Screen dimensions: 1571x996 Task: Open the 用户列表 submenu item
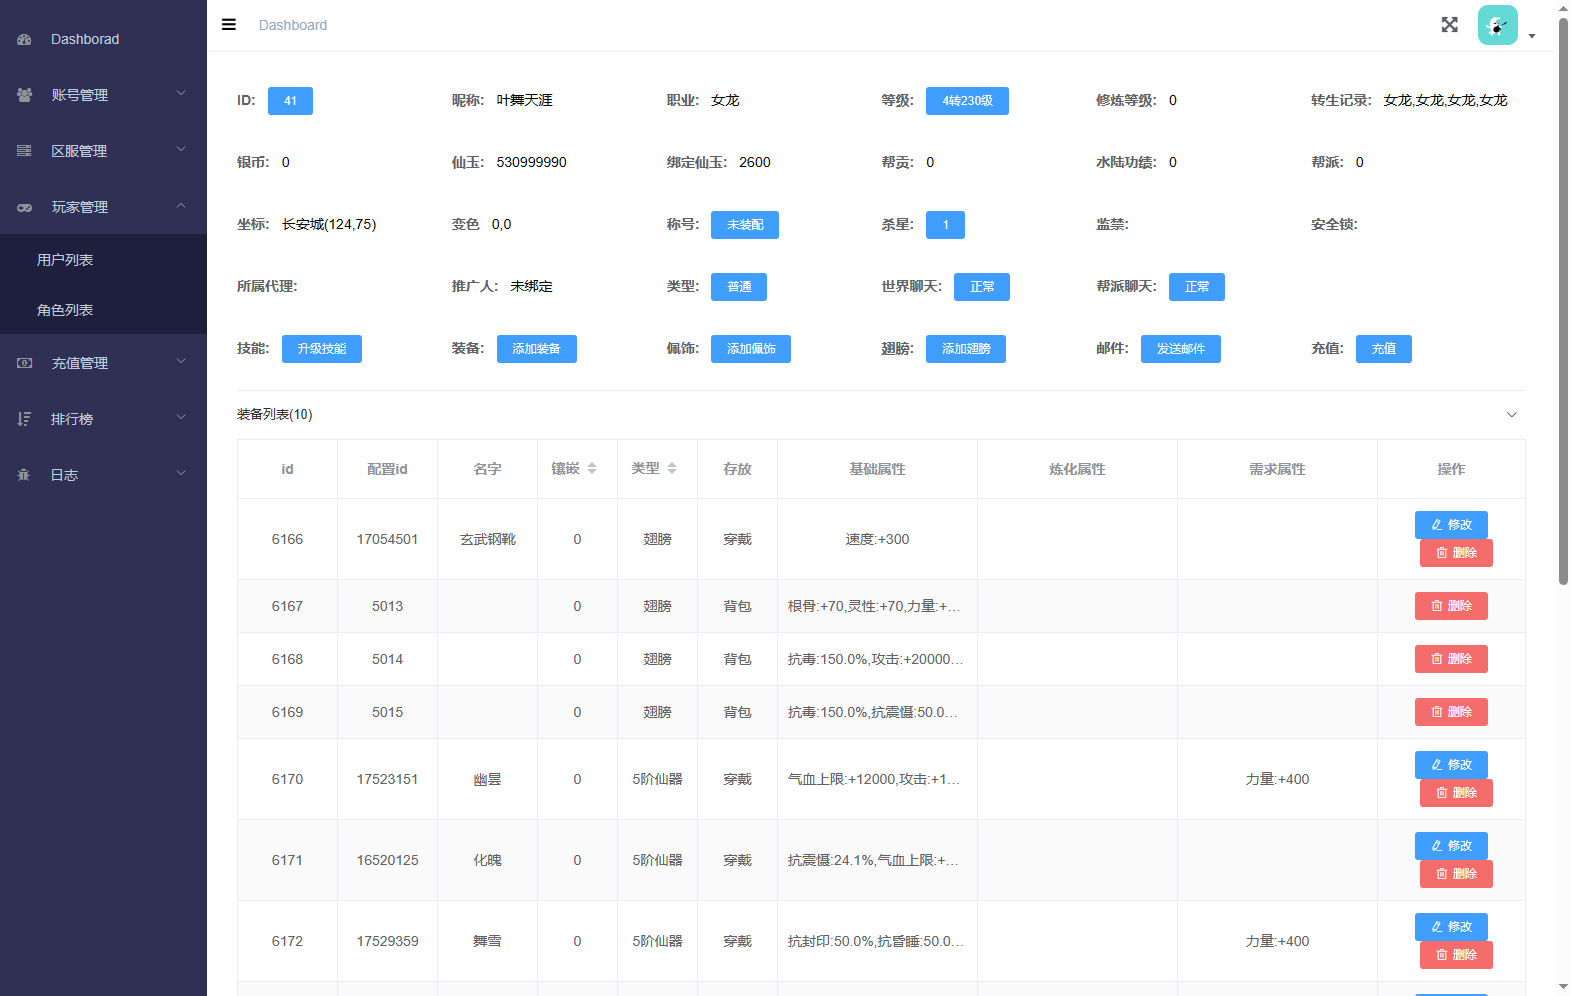(103, 260)
